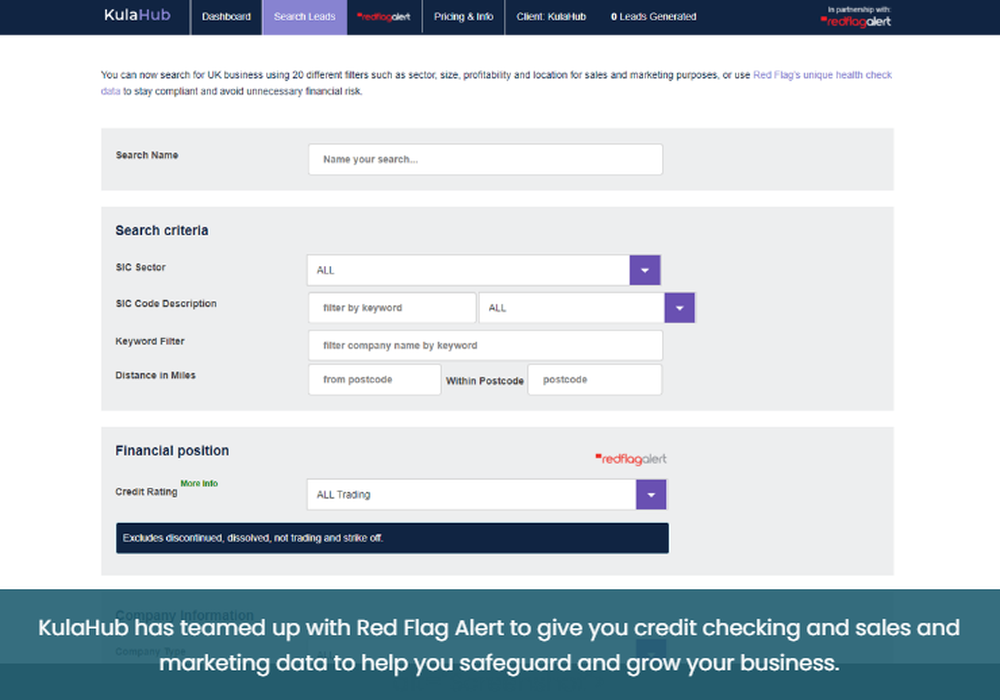Click redflagalert logo in Financial position
The height and width of the screenshot is (700, 1000).
tap(631, 459)
